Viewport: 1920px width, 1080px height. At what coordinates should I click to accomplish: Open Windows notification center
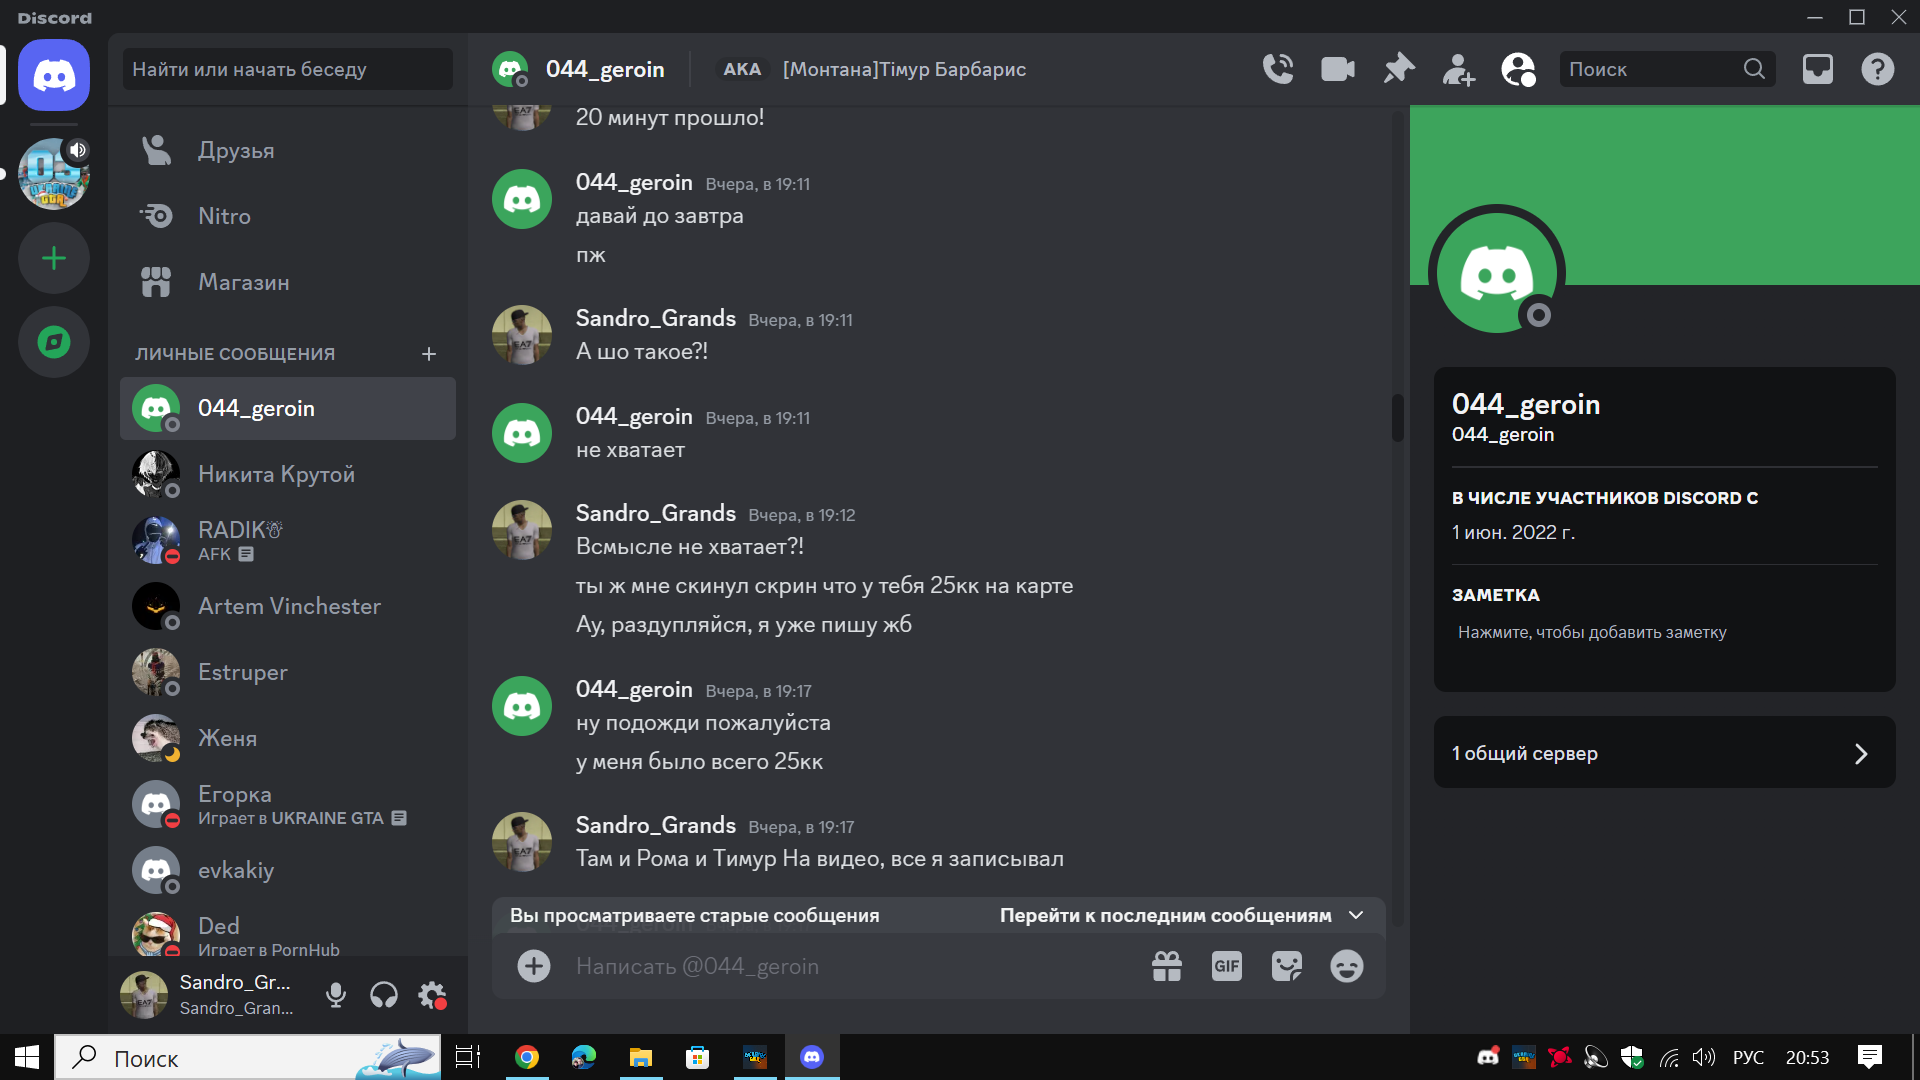[1869, 1057]
